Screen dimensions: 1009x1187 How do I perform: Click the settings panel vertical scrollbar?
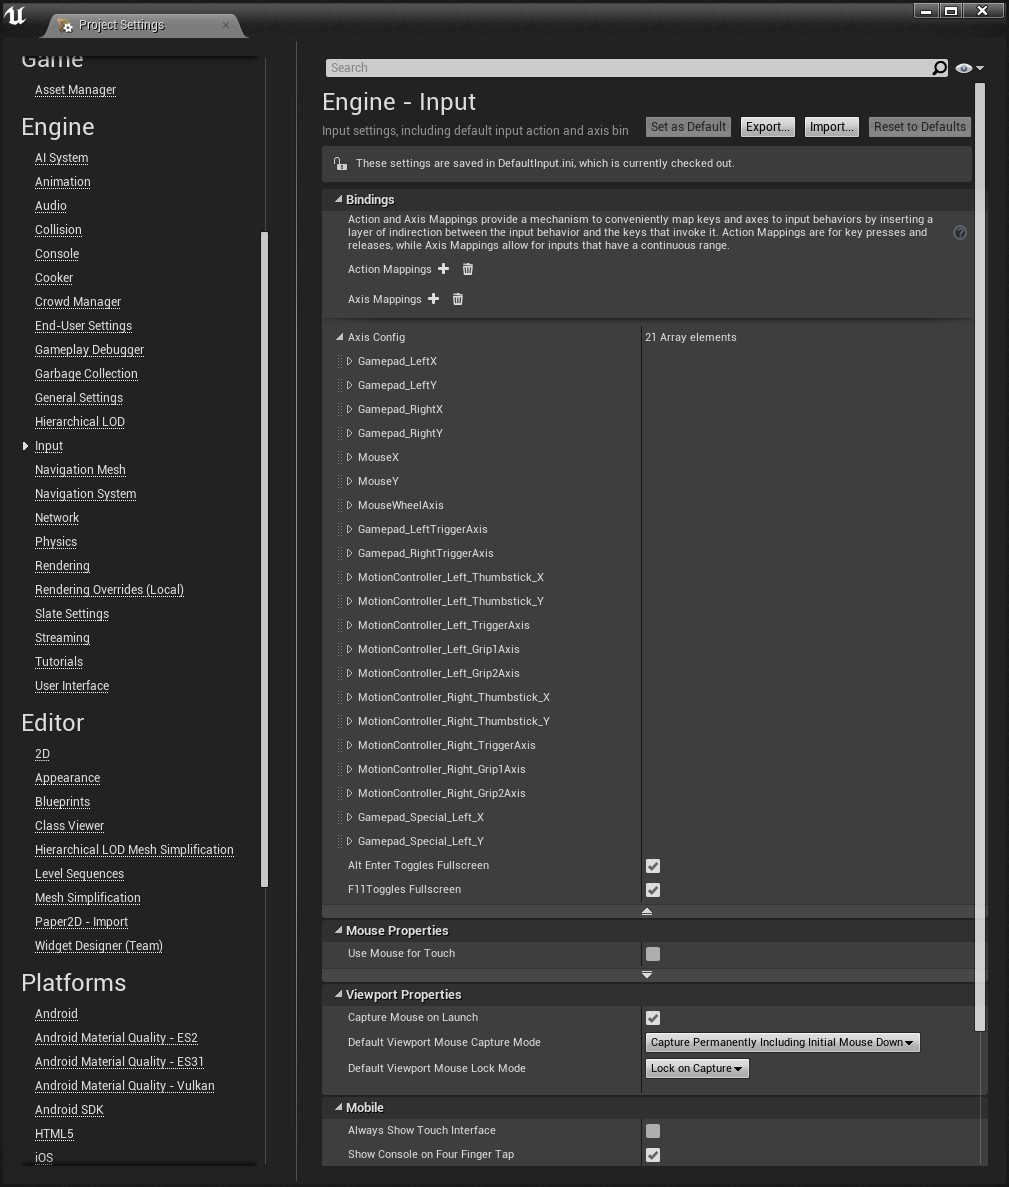979,557
